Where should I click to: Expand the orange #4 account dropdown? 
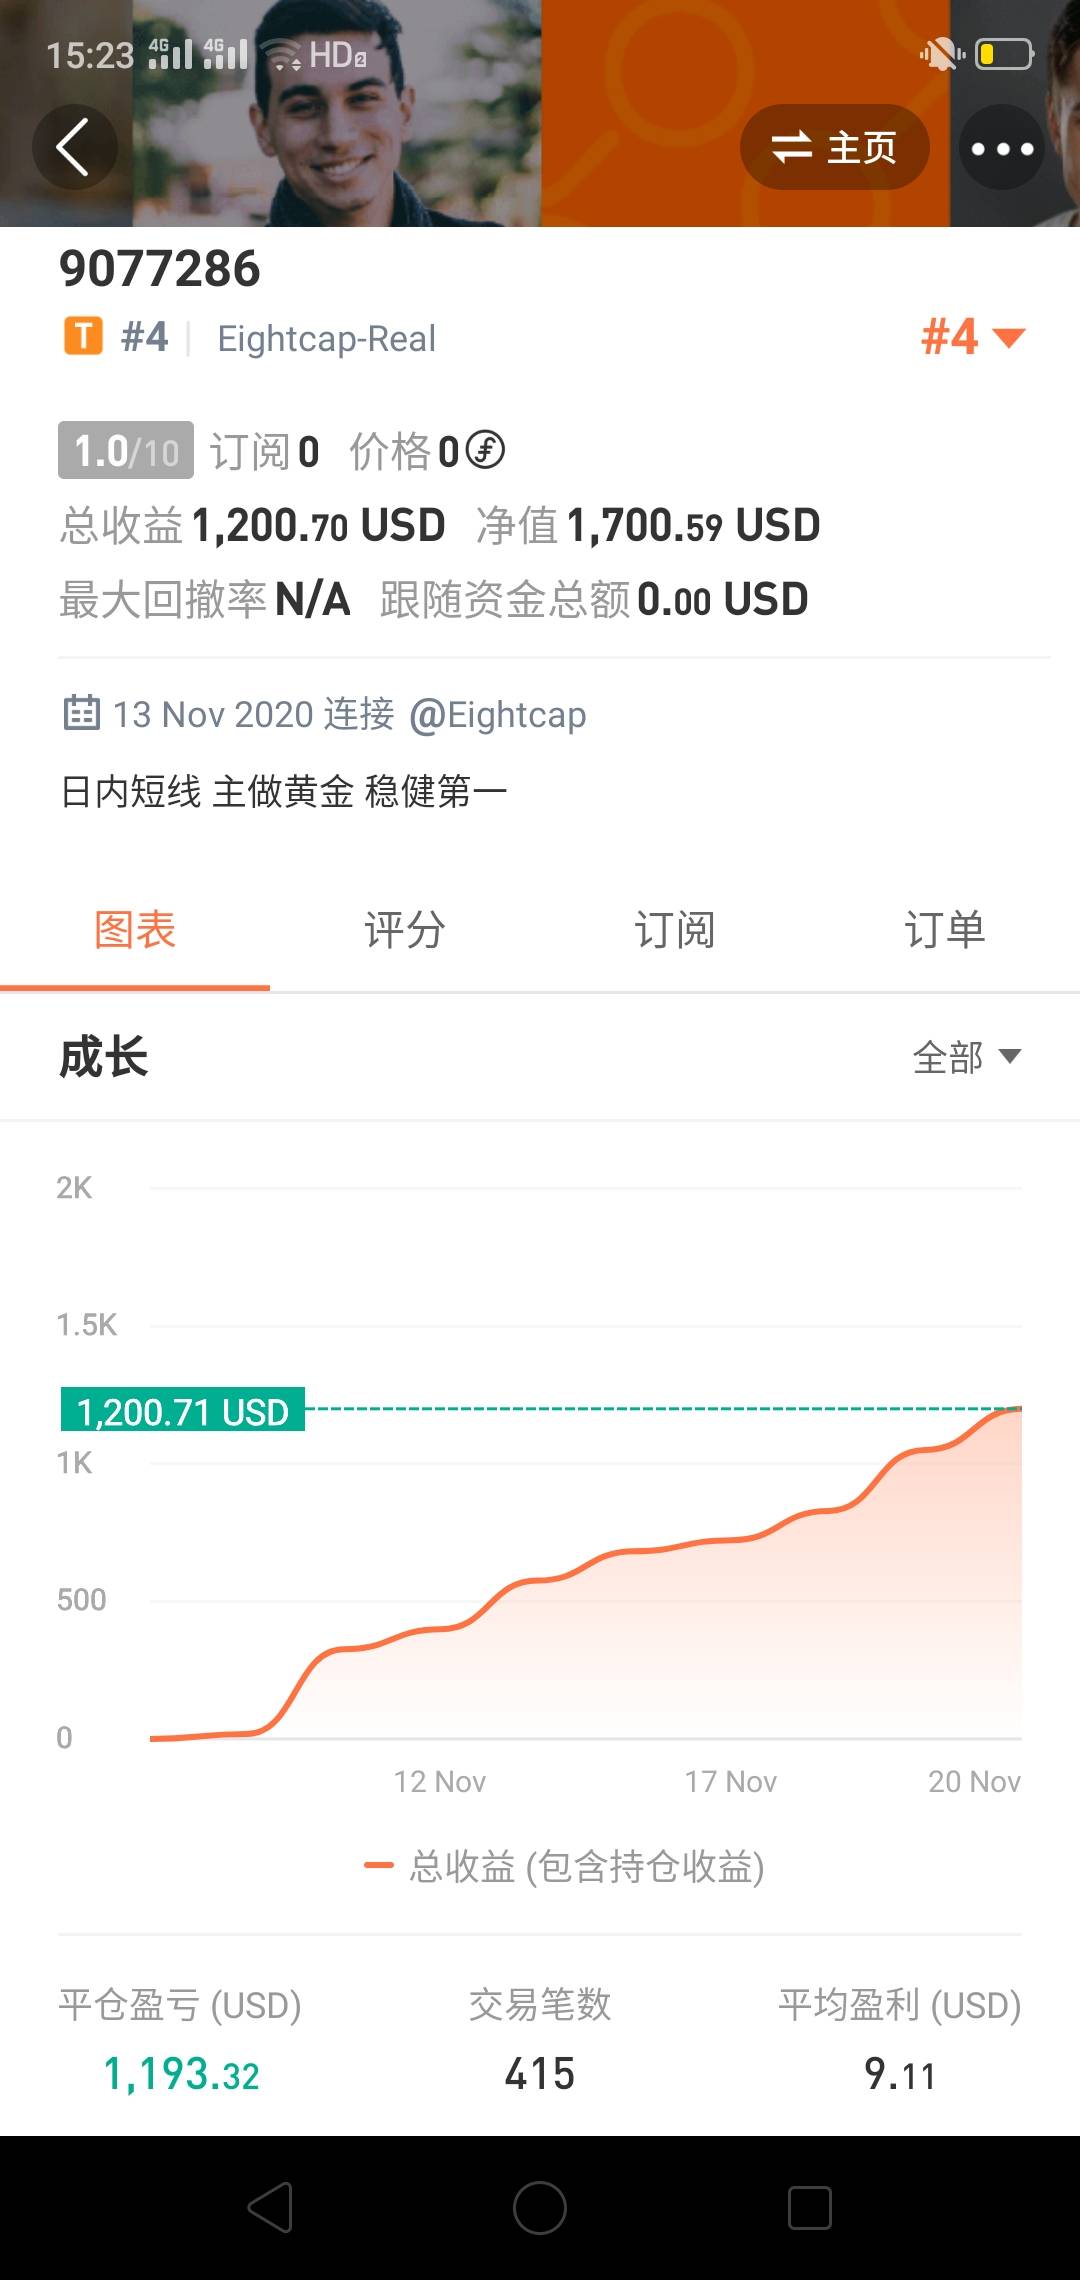[x=972, y=337]
